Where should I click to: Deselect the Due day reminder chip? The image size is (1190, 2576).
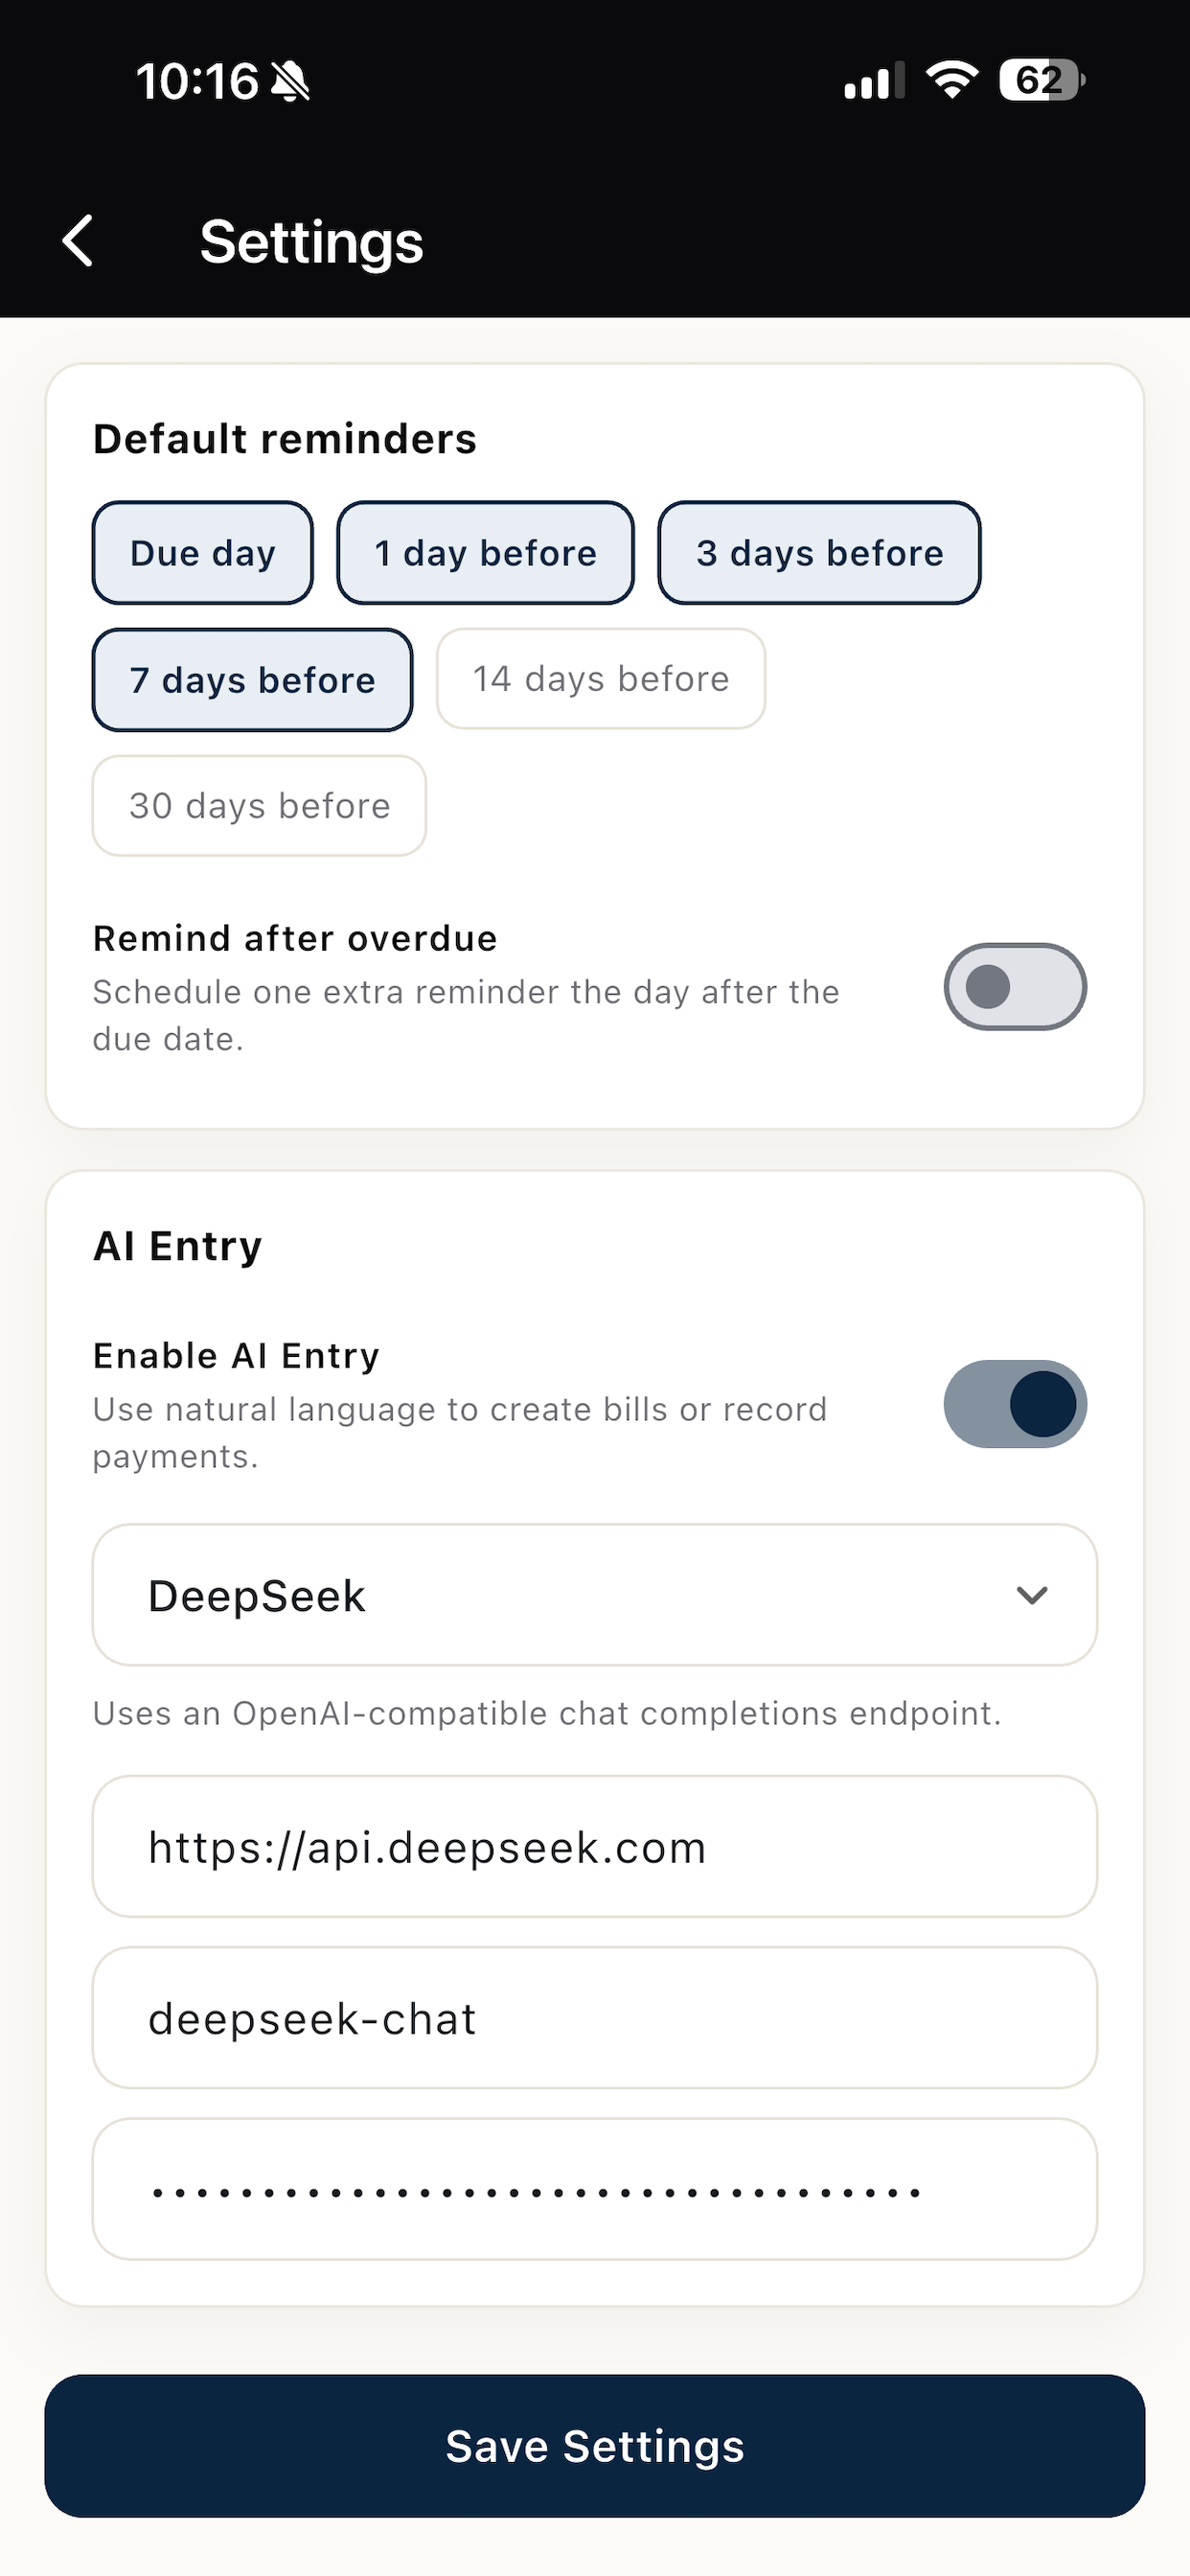pyautogui.click(x=203, y=553)
